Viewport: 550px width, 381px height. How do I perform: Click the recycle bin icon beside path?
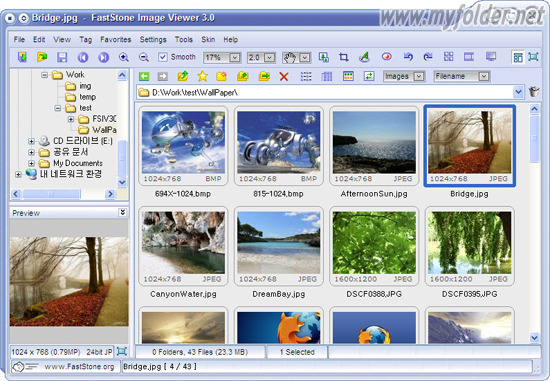pyautogui.click(x=534, y=92)
